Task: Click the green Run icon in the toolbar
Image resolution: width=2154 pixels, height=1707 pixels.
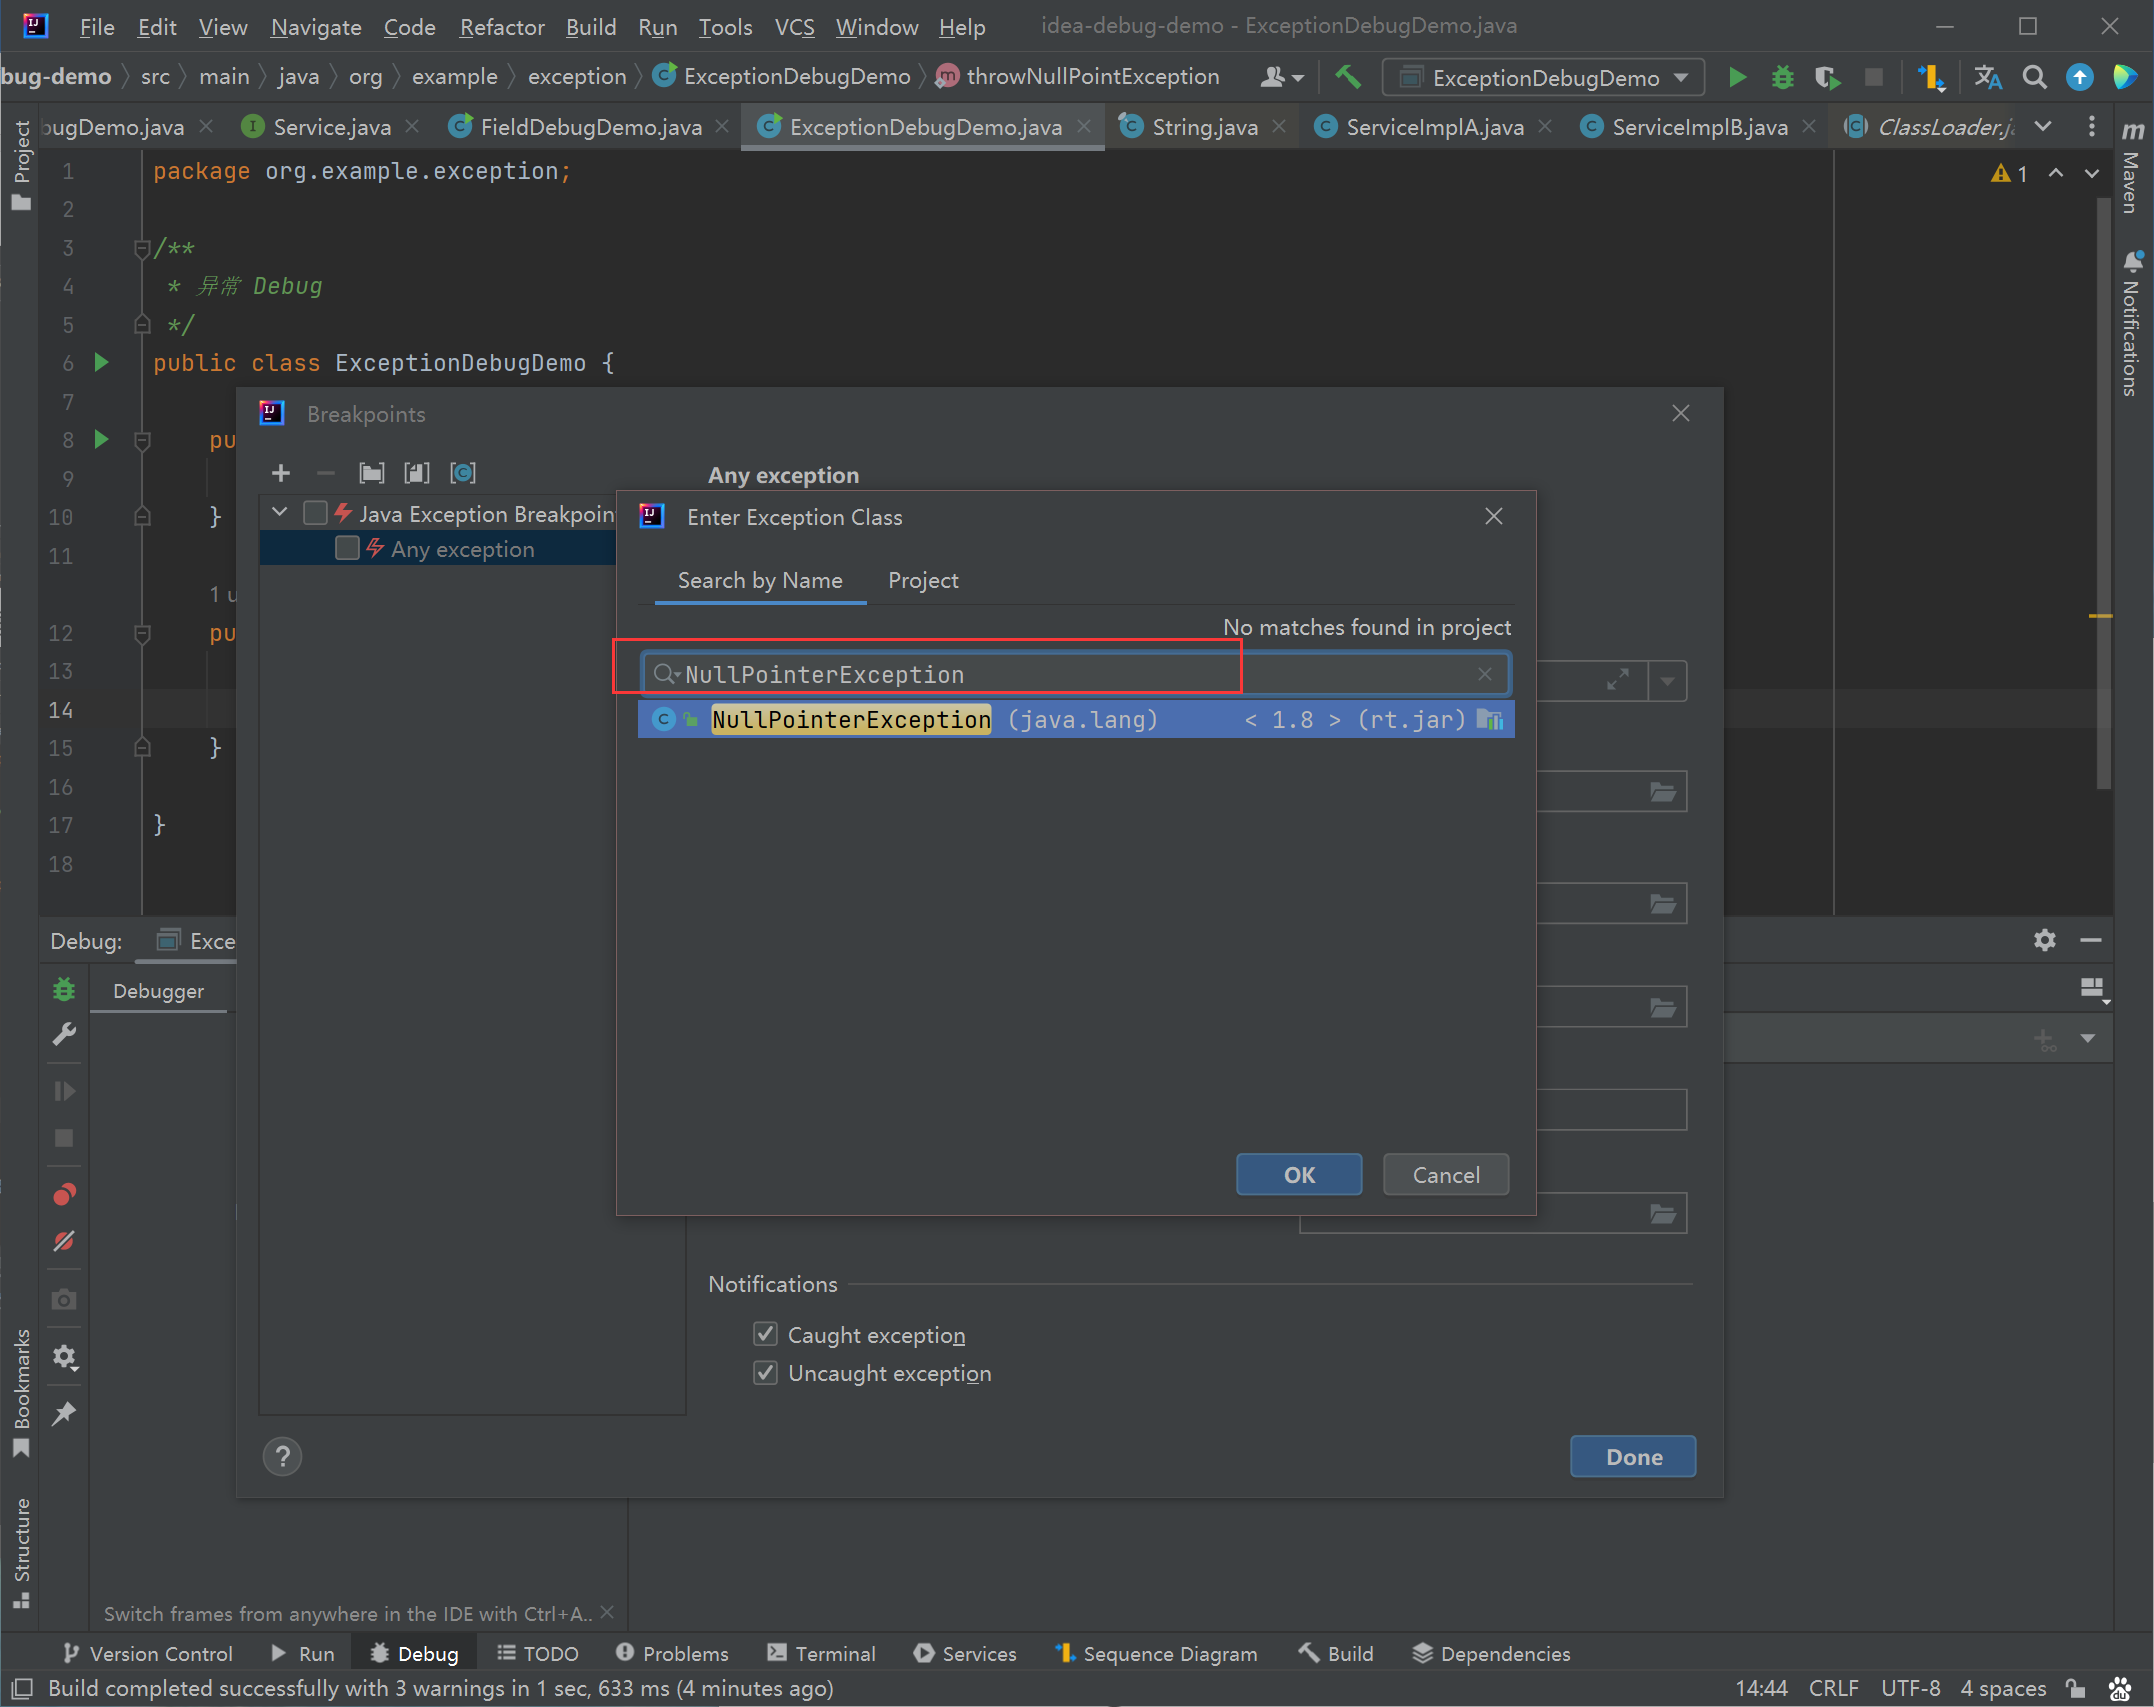Action: (x=1737, y=77)
